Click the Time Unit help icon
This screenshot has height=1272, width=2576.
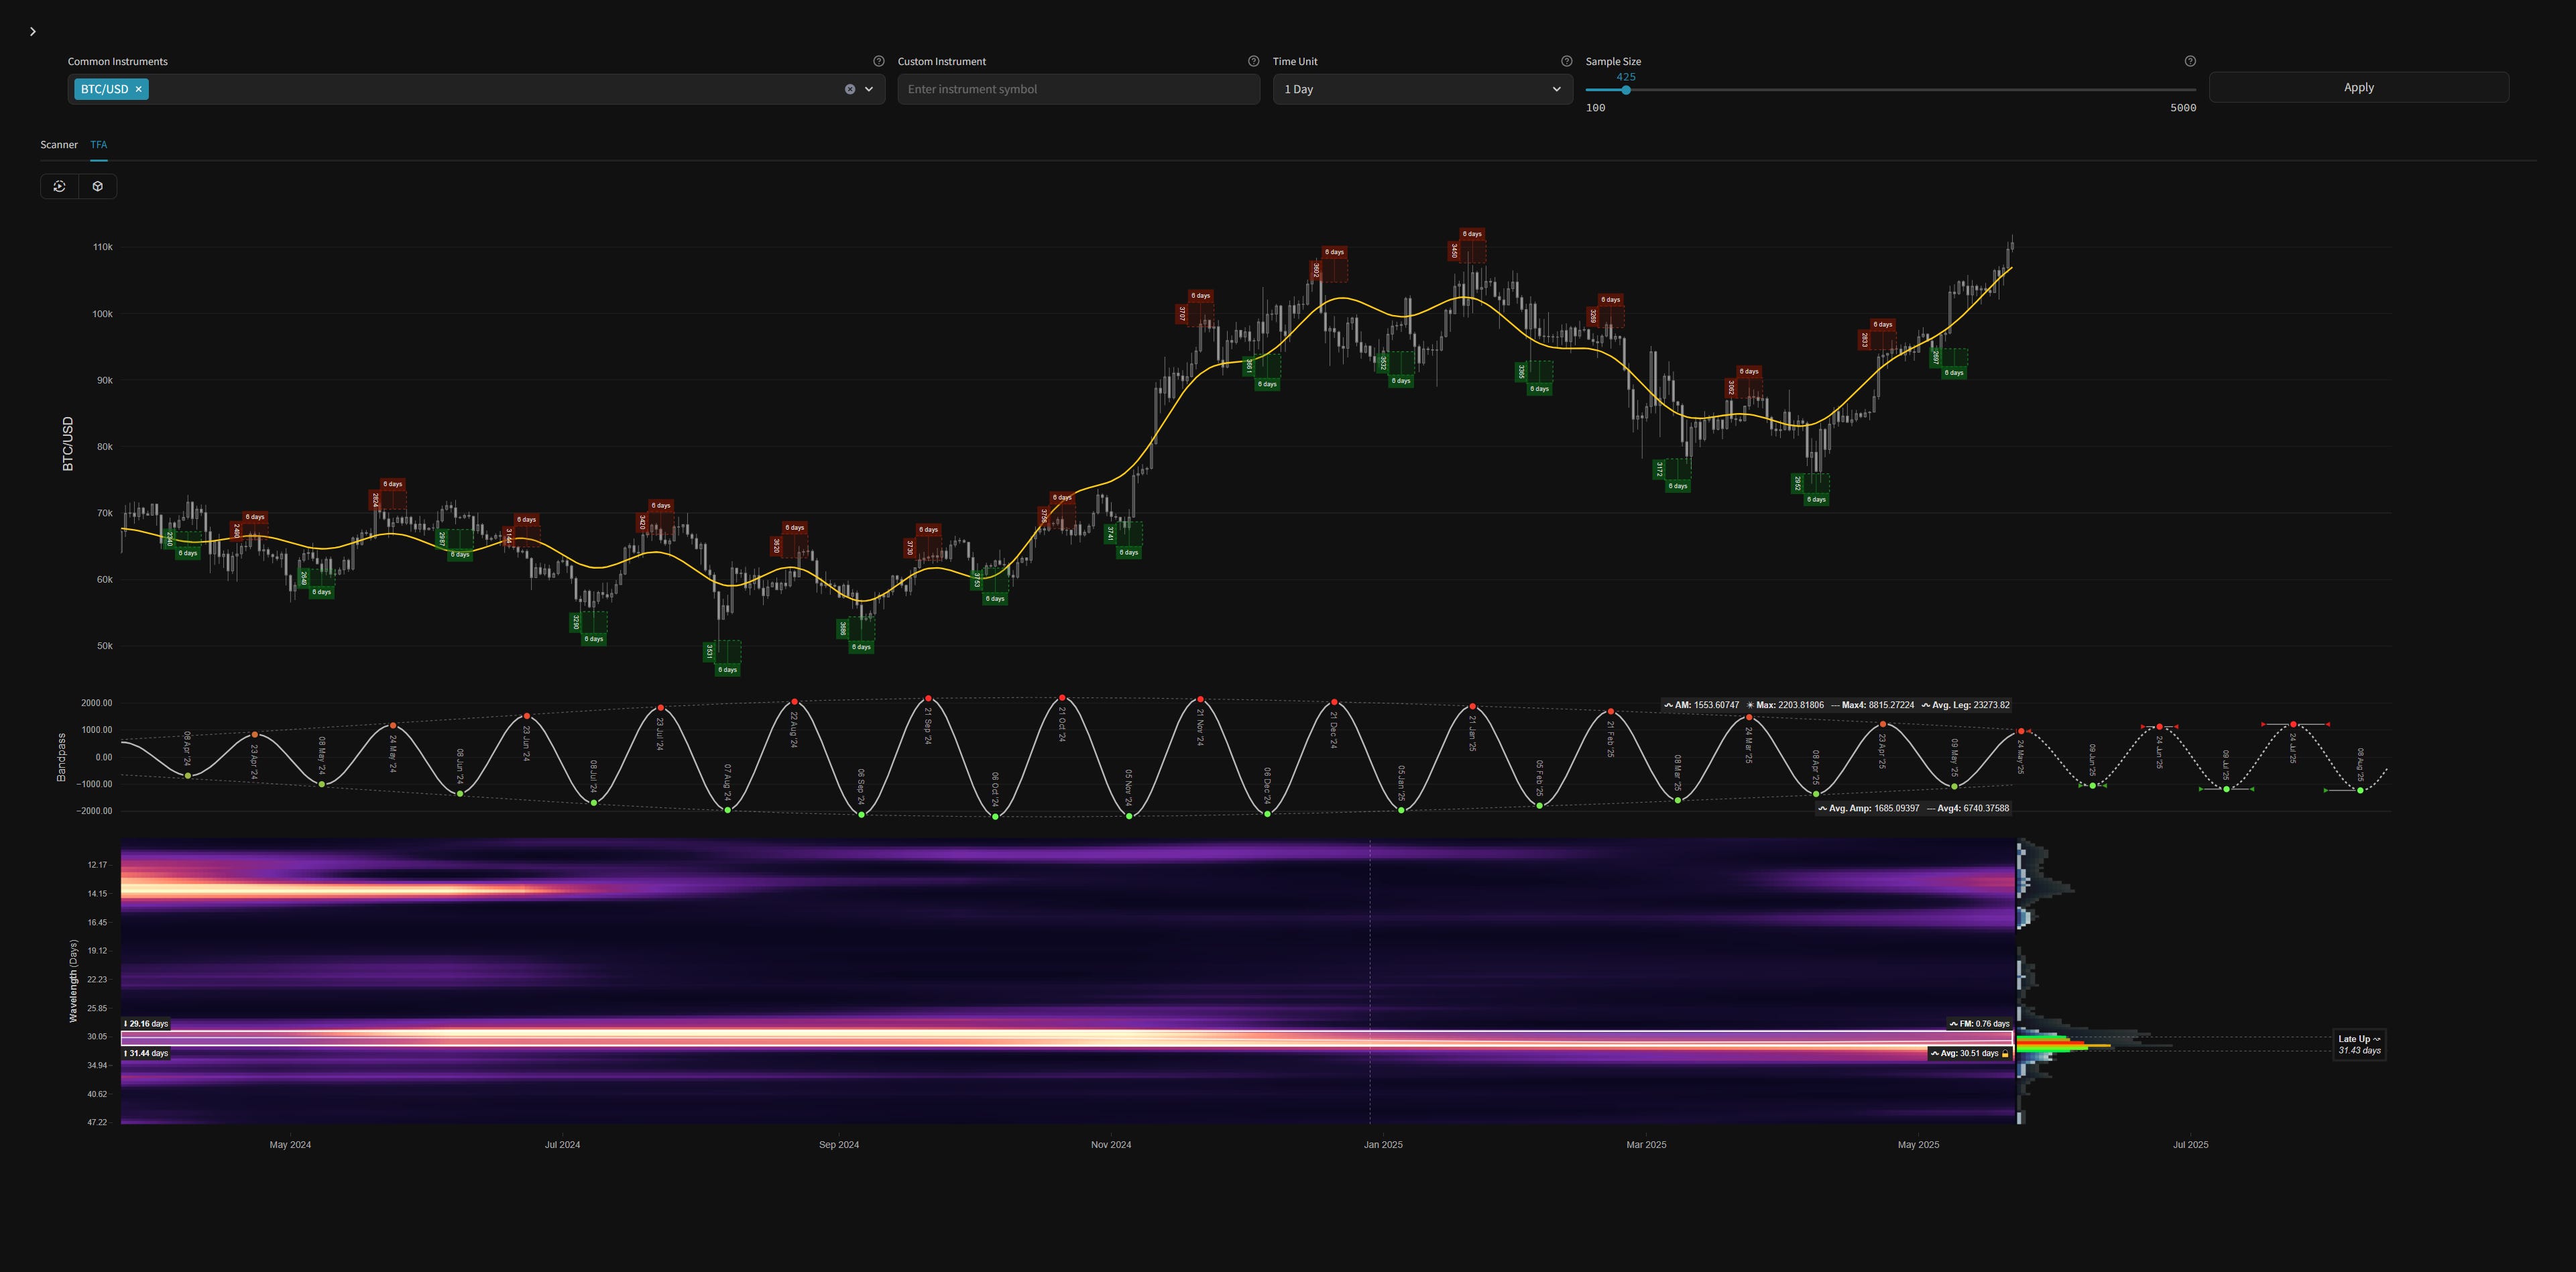coord(1566,61)
